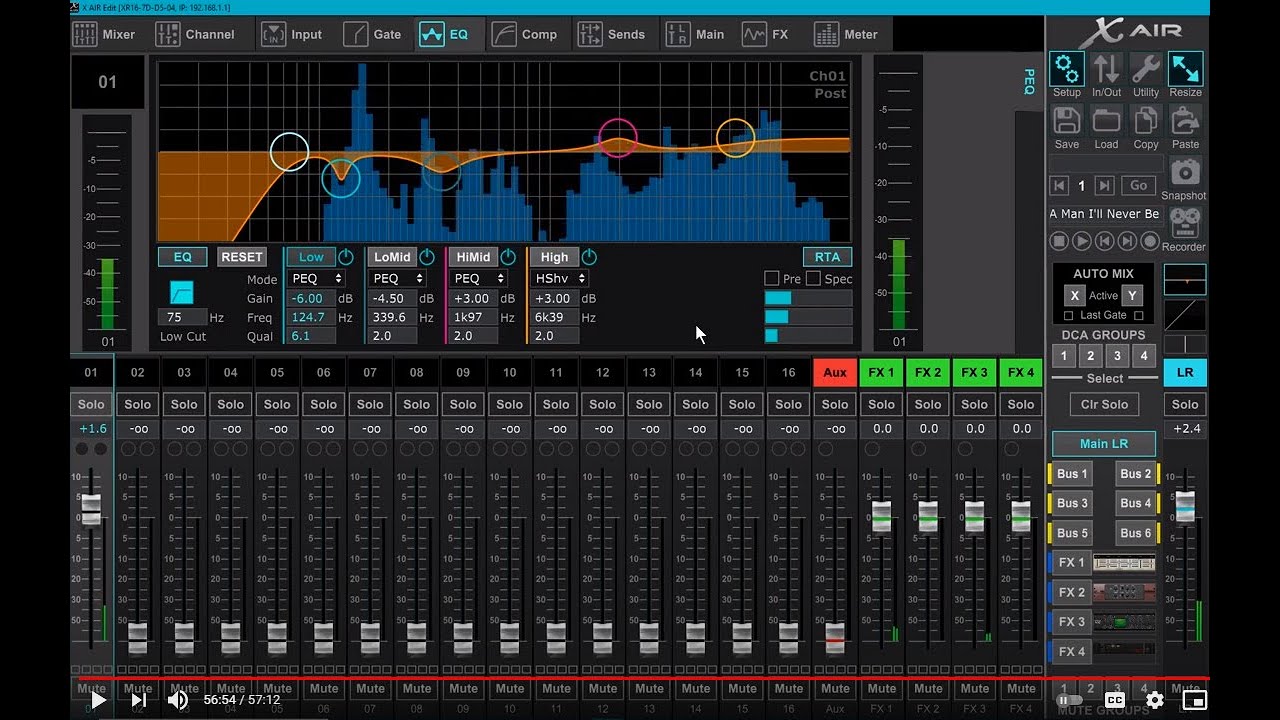Click the pink HiMid EQ node
Screen dimensions: 1280x720
point(617,137)
